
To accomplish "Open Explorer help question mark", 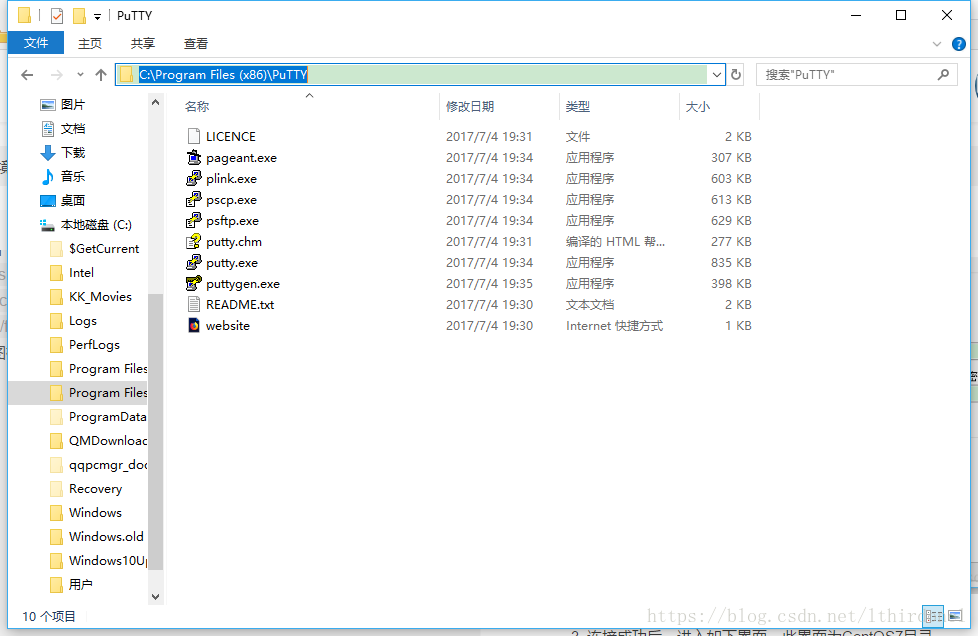I will pyautogui.click(x=959, y=44).
